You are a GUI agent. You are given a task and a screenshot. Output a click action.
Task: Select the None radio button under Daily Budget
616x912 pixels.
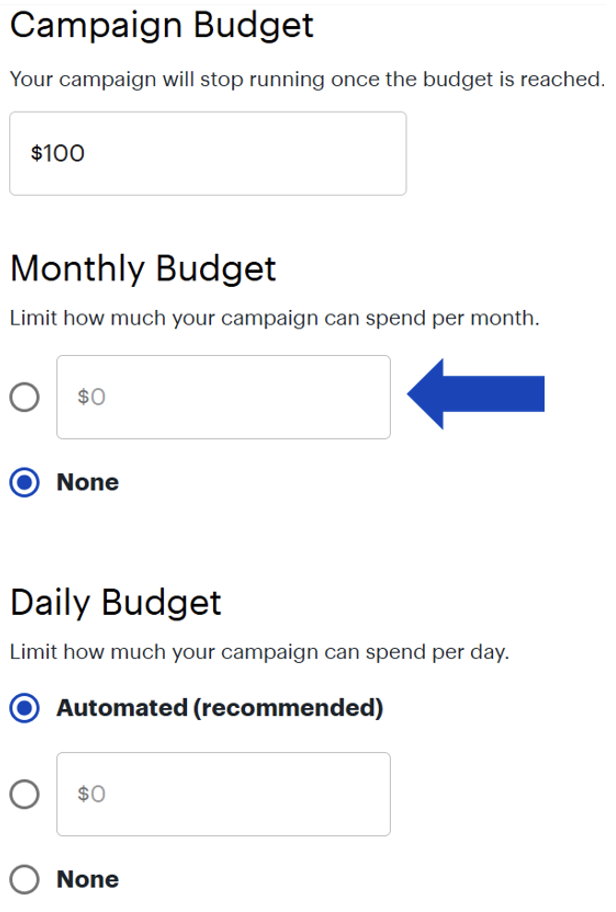click(x=25, y=880)
